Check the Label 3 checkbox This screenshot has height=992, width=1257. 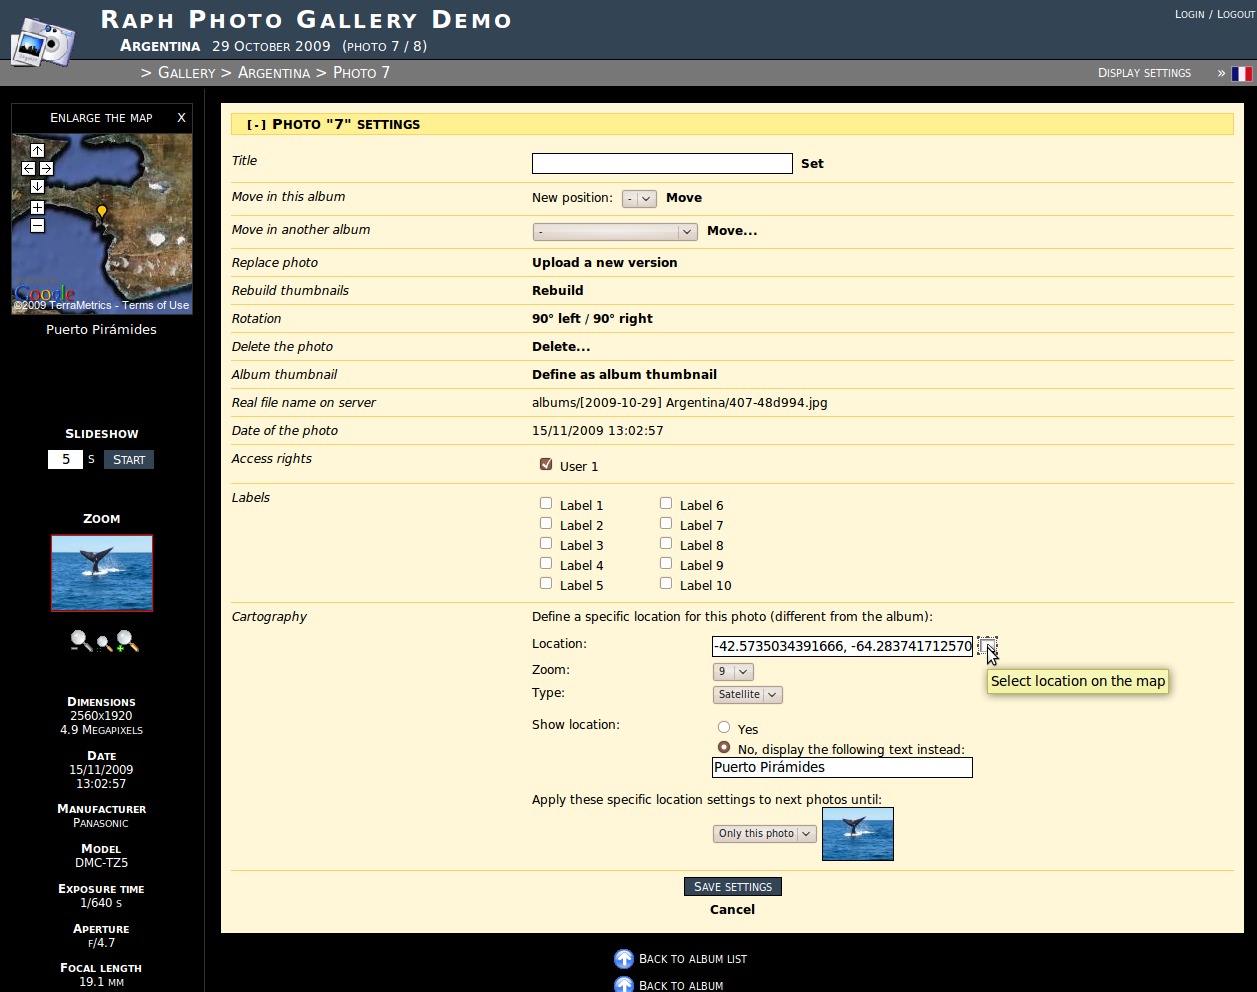tap(546, 544)
